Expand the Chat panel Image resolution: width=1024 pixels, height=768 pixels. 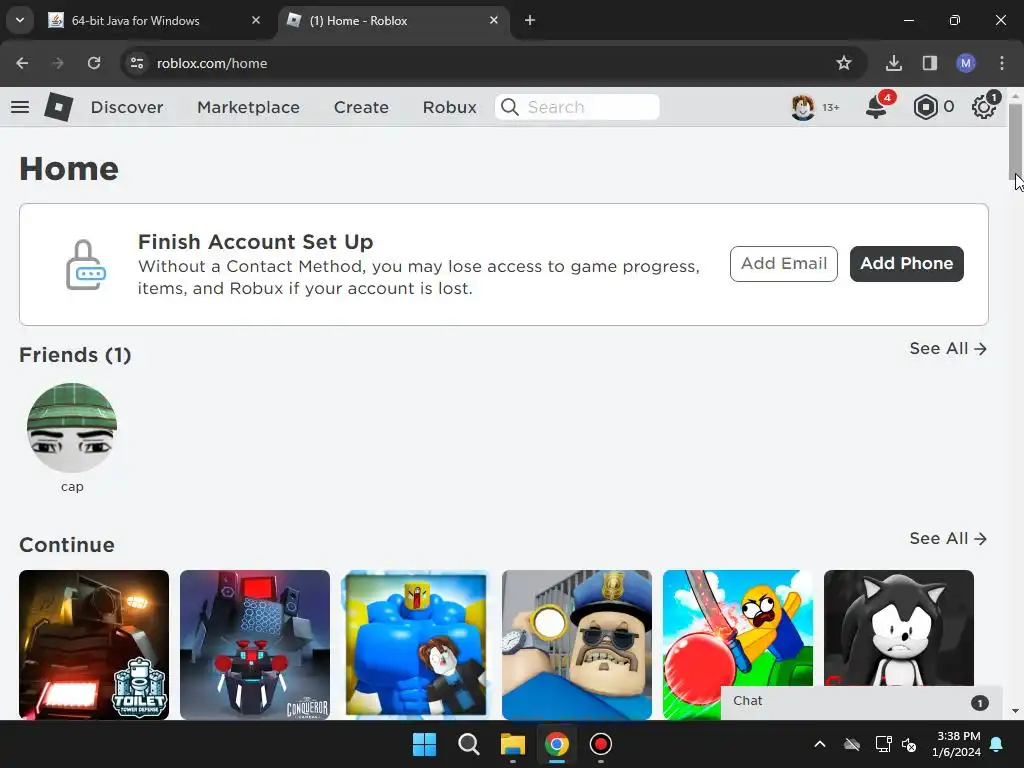861,702
